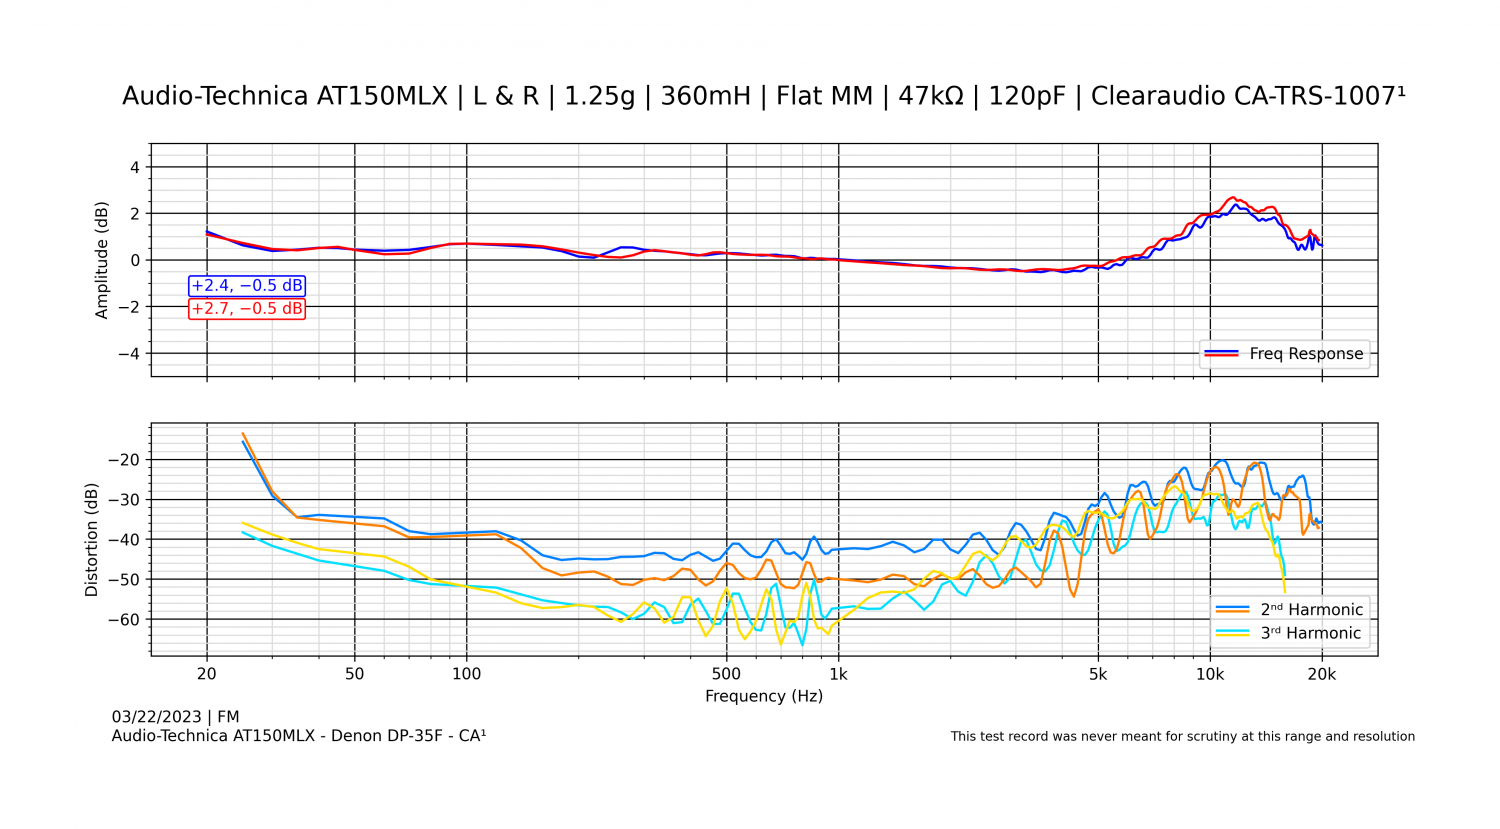Click the footer 'Audio-Technica AT150MLX - Denon DP-35F - CA¹'
The image size is (1500, 829).
point(299,736)
